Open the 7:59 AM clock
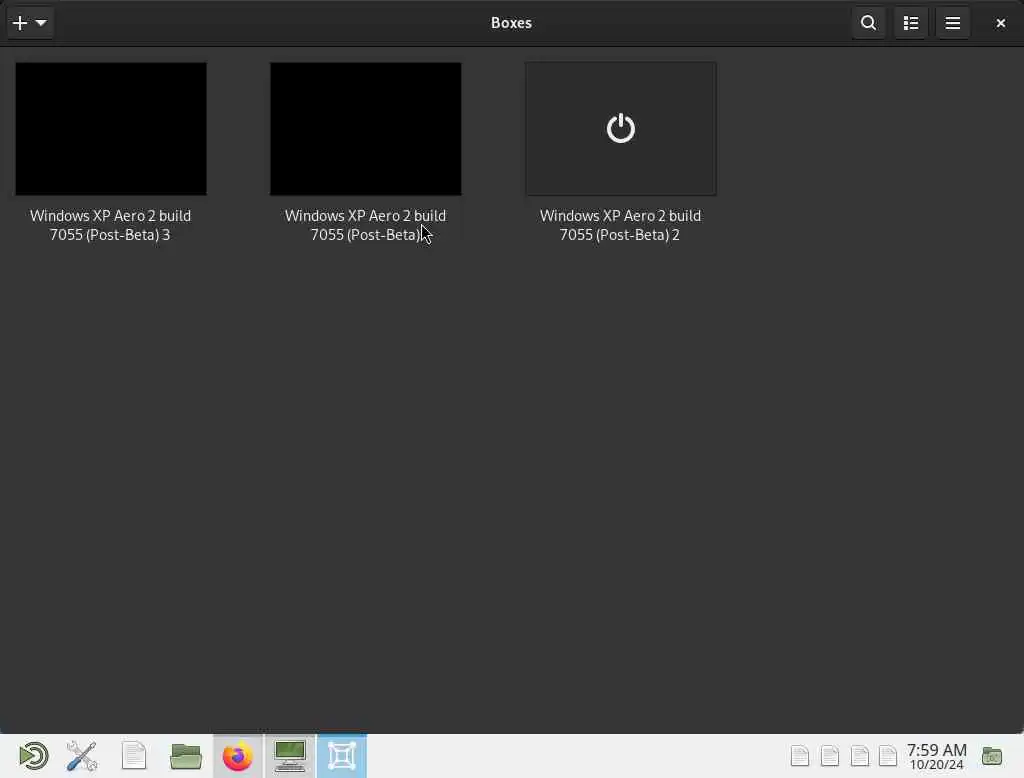Viewport: 1024px width, 778px height. click(936, 756)
